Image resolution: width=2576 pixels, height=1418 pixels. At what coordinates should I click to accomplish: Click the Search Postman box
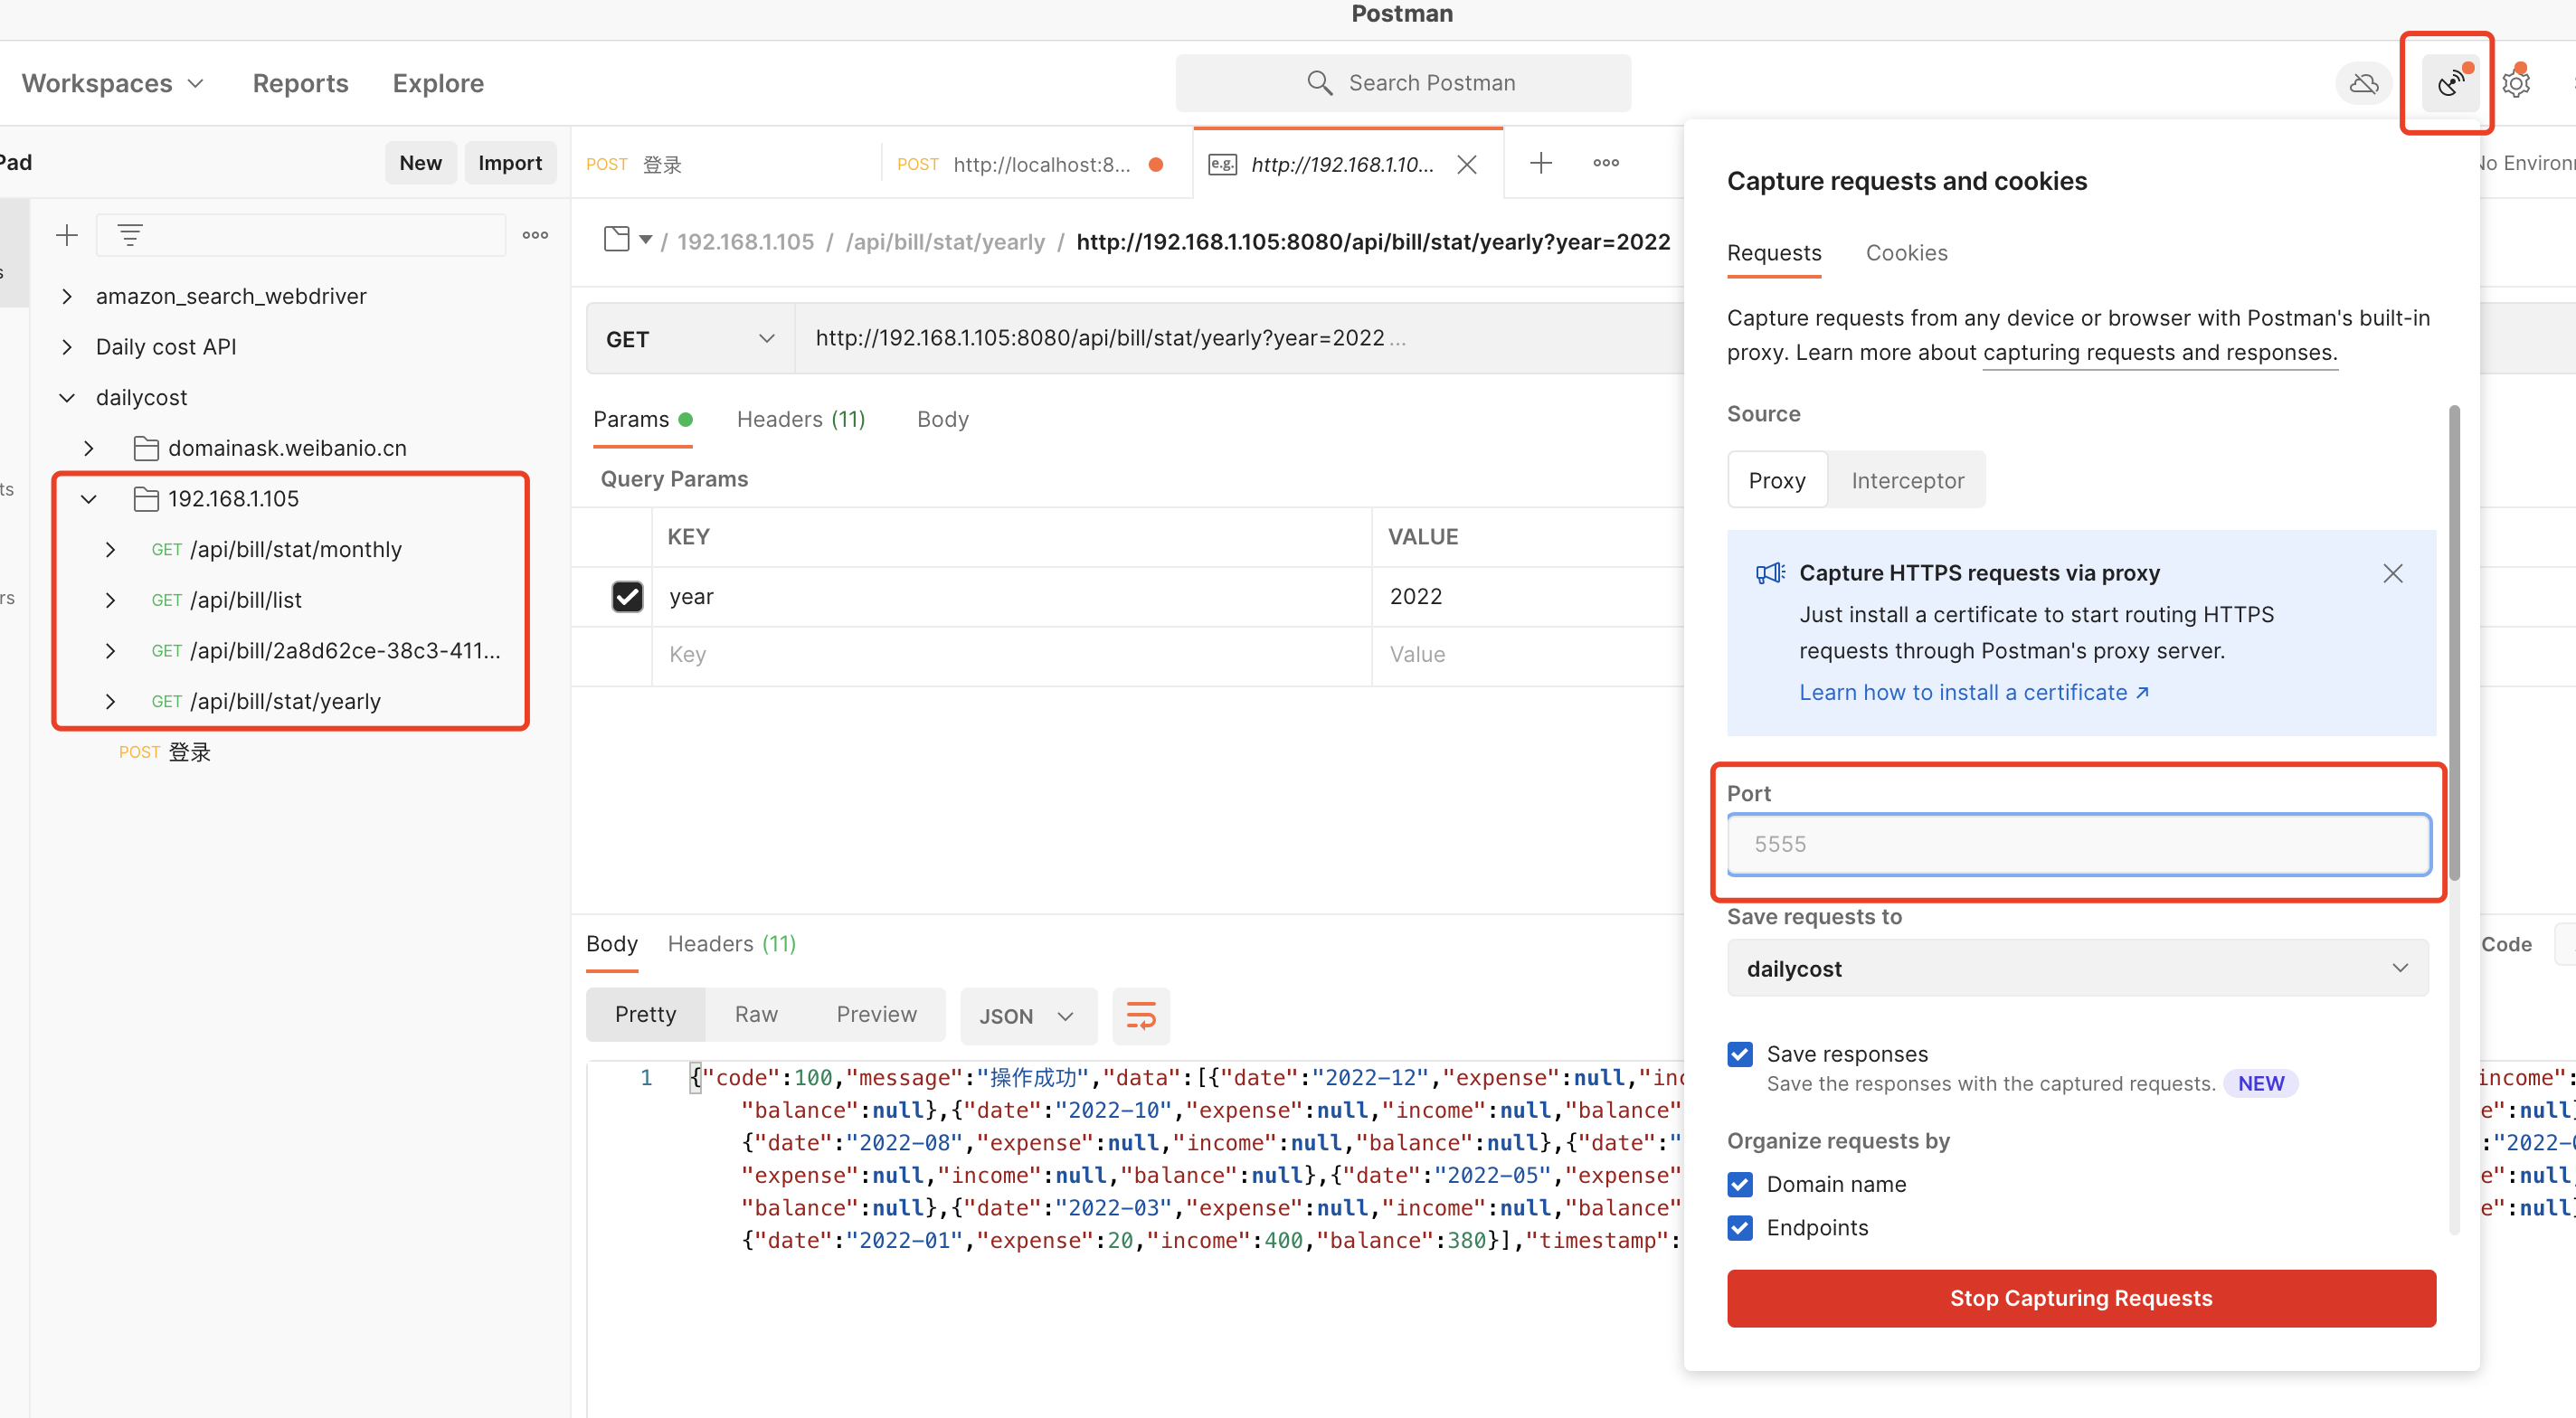pos(1403,83)
